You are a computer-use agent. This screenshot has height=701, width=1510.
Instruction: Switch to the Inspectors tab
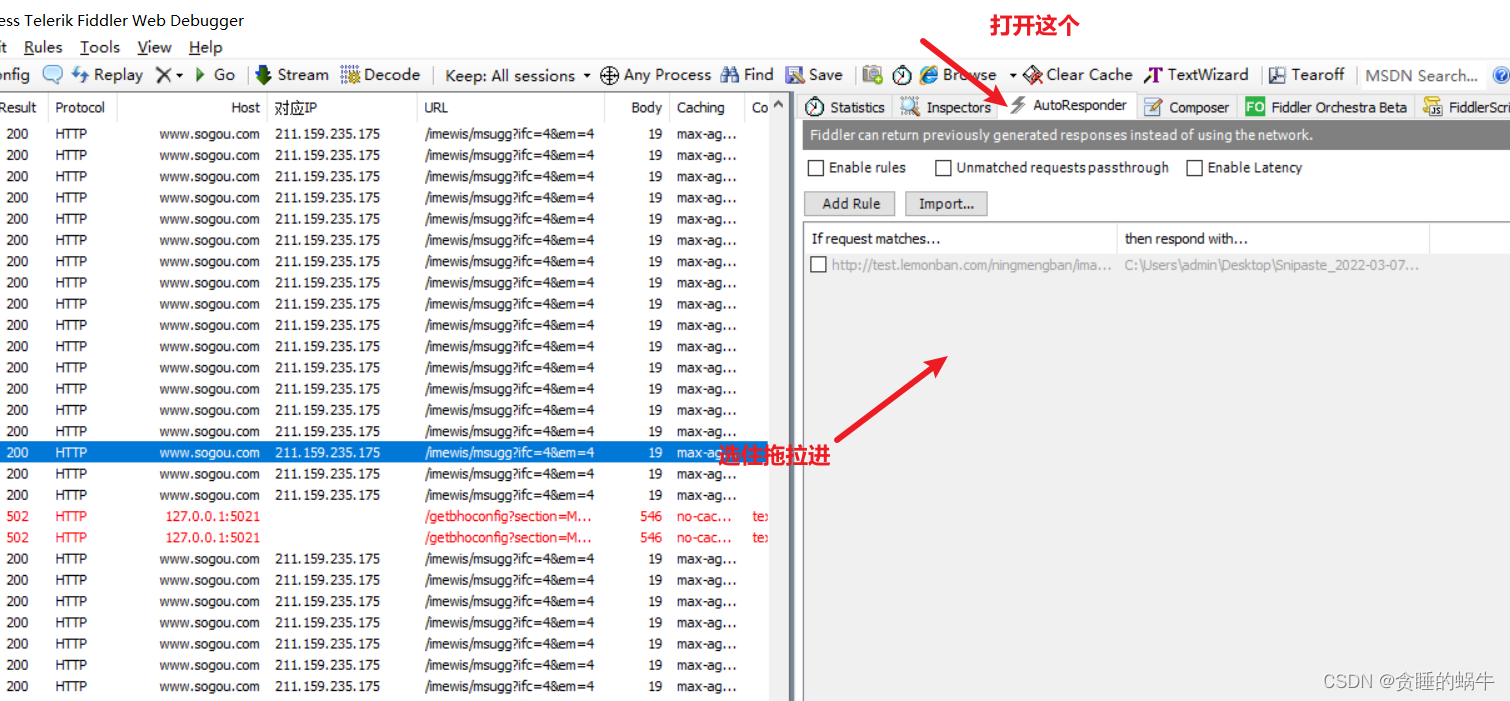[945, 107]
